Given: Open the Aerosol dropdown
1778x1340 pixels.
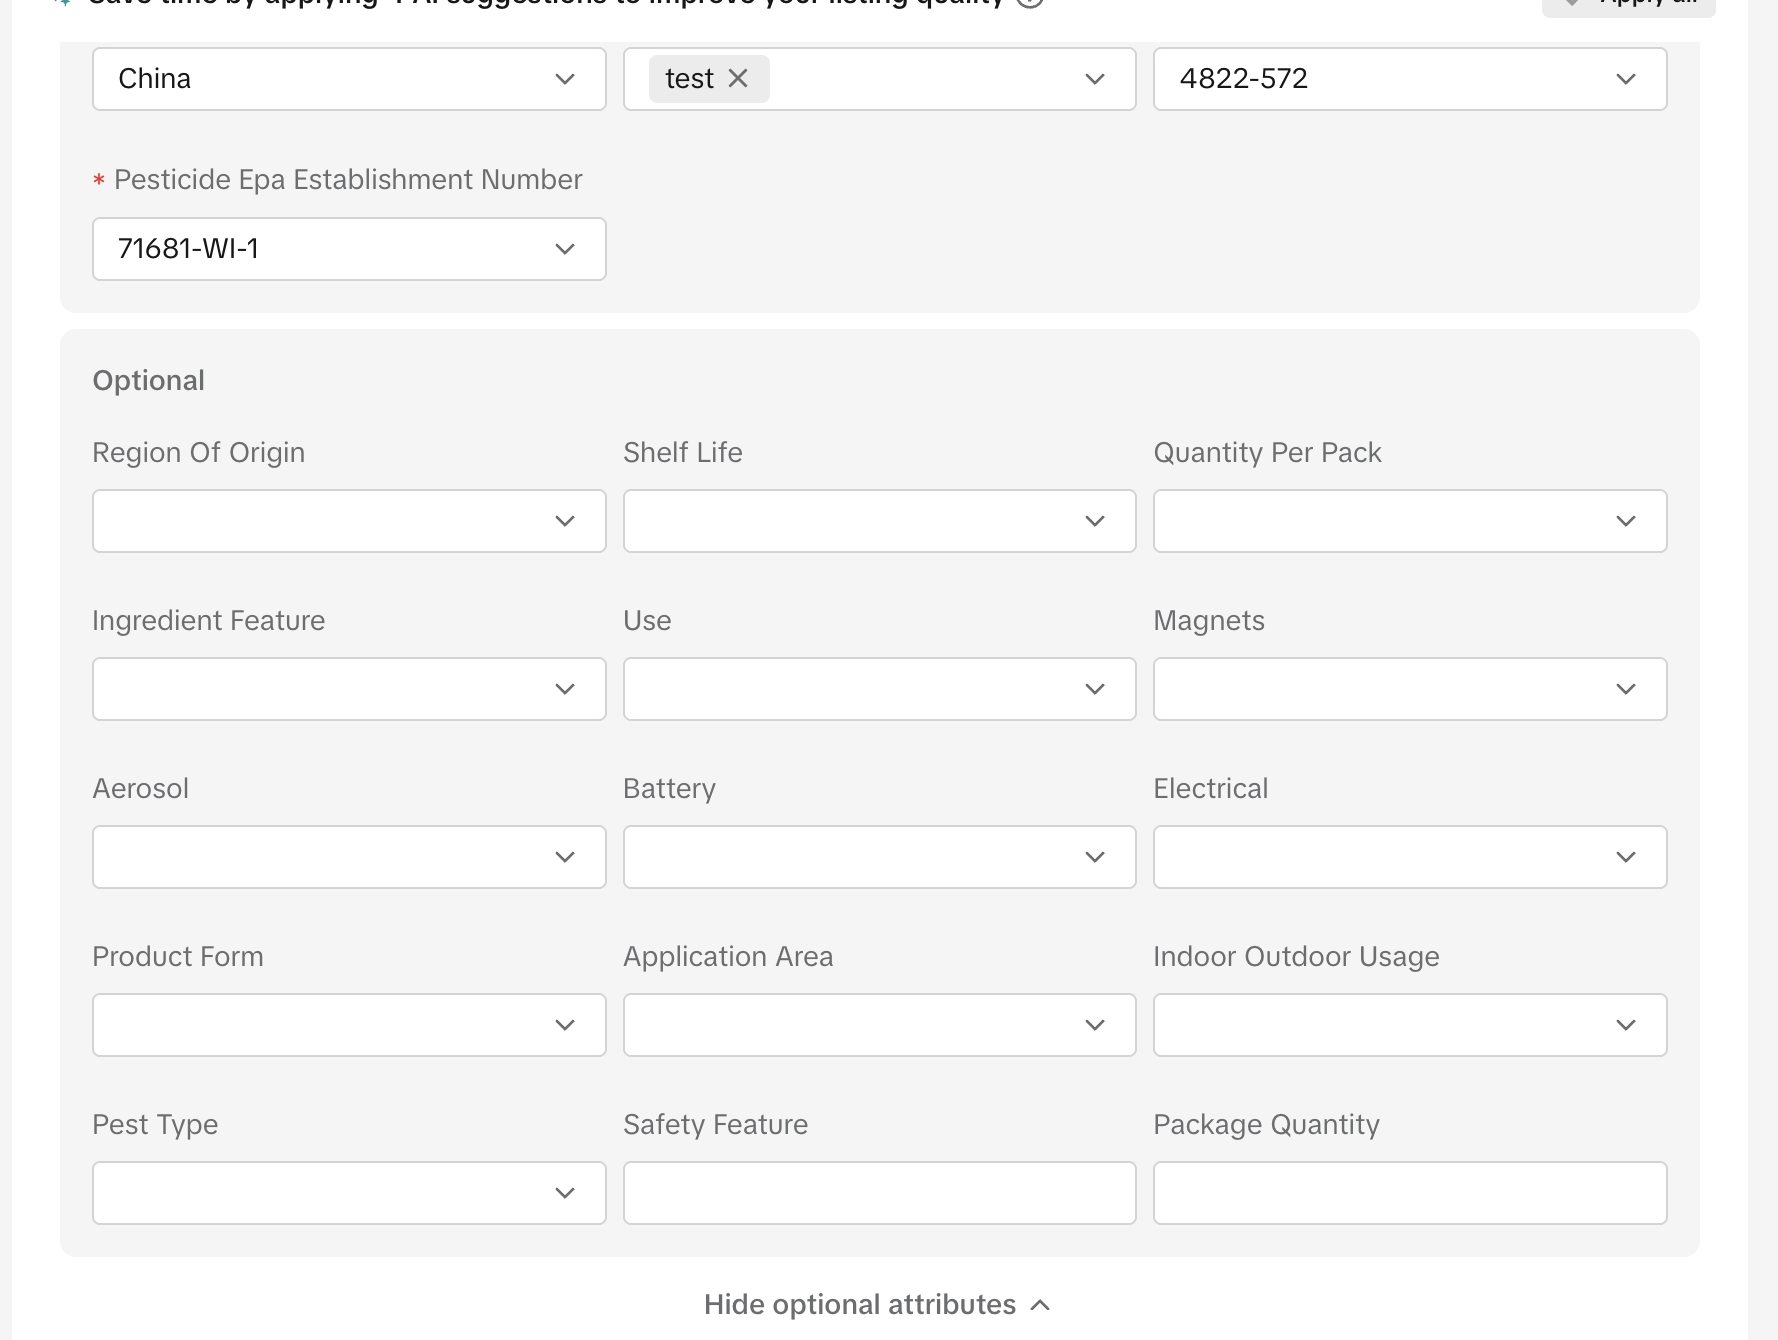Looking at the screenshot, I should pyautogui.click(x=348, y=857).
